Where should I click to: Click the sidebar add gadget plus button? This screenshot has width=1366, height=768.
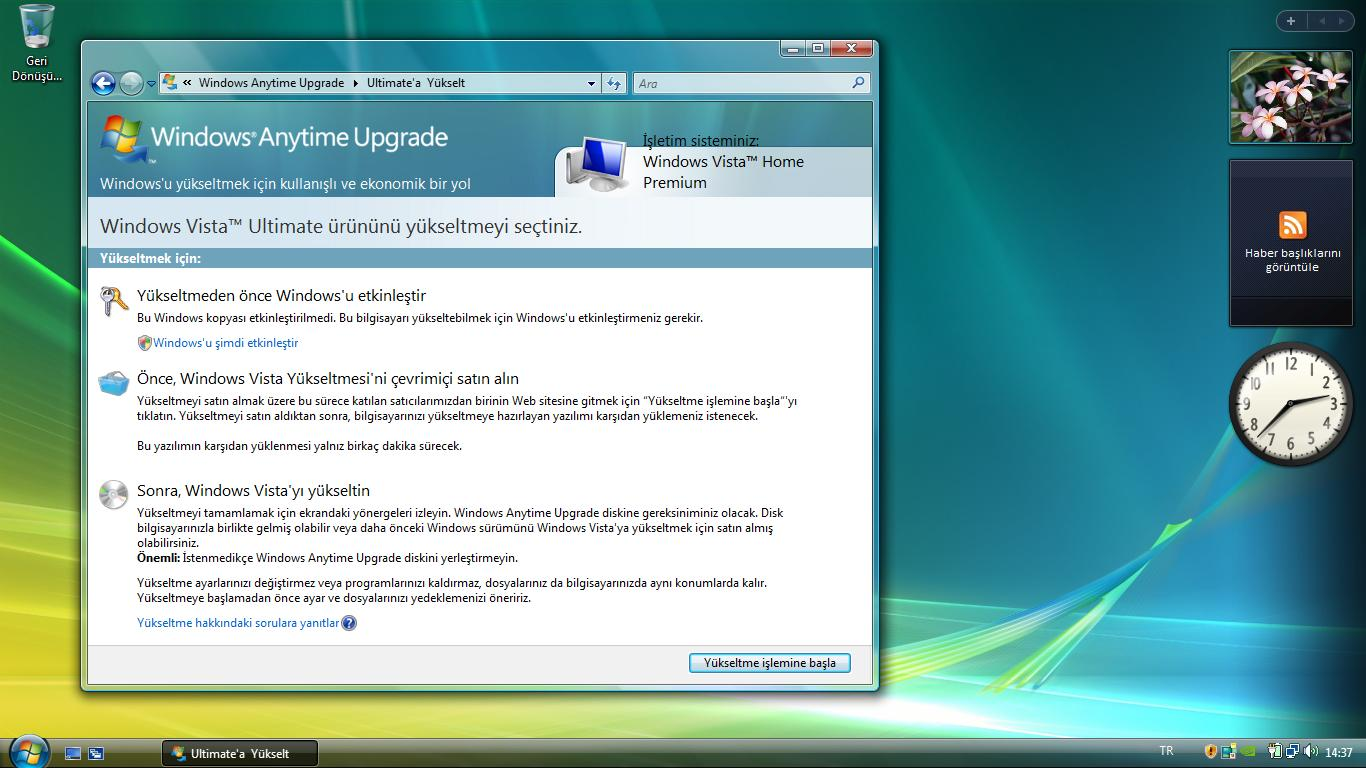1291,20
